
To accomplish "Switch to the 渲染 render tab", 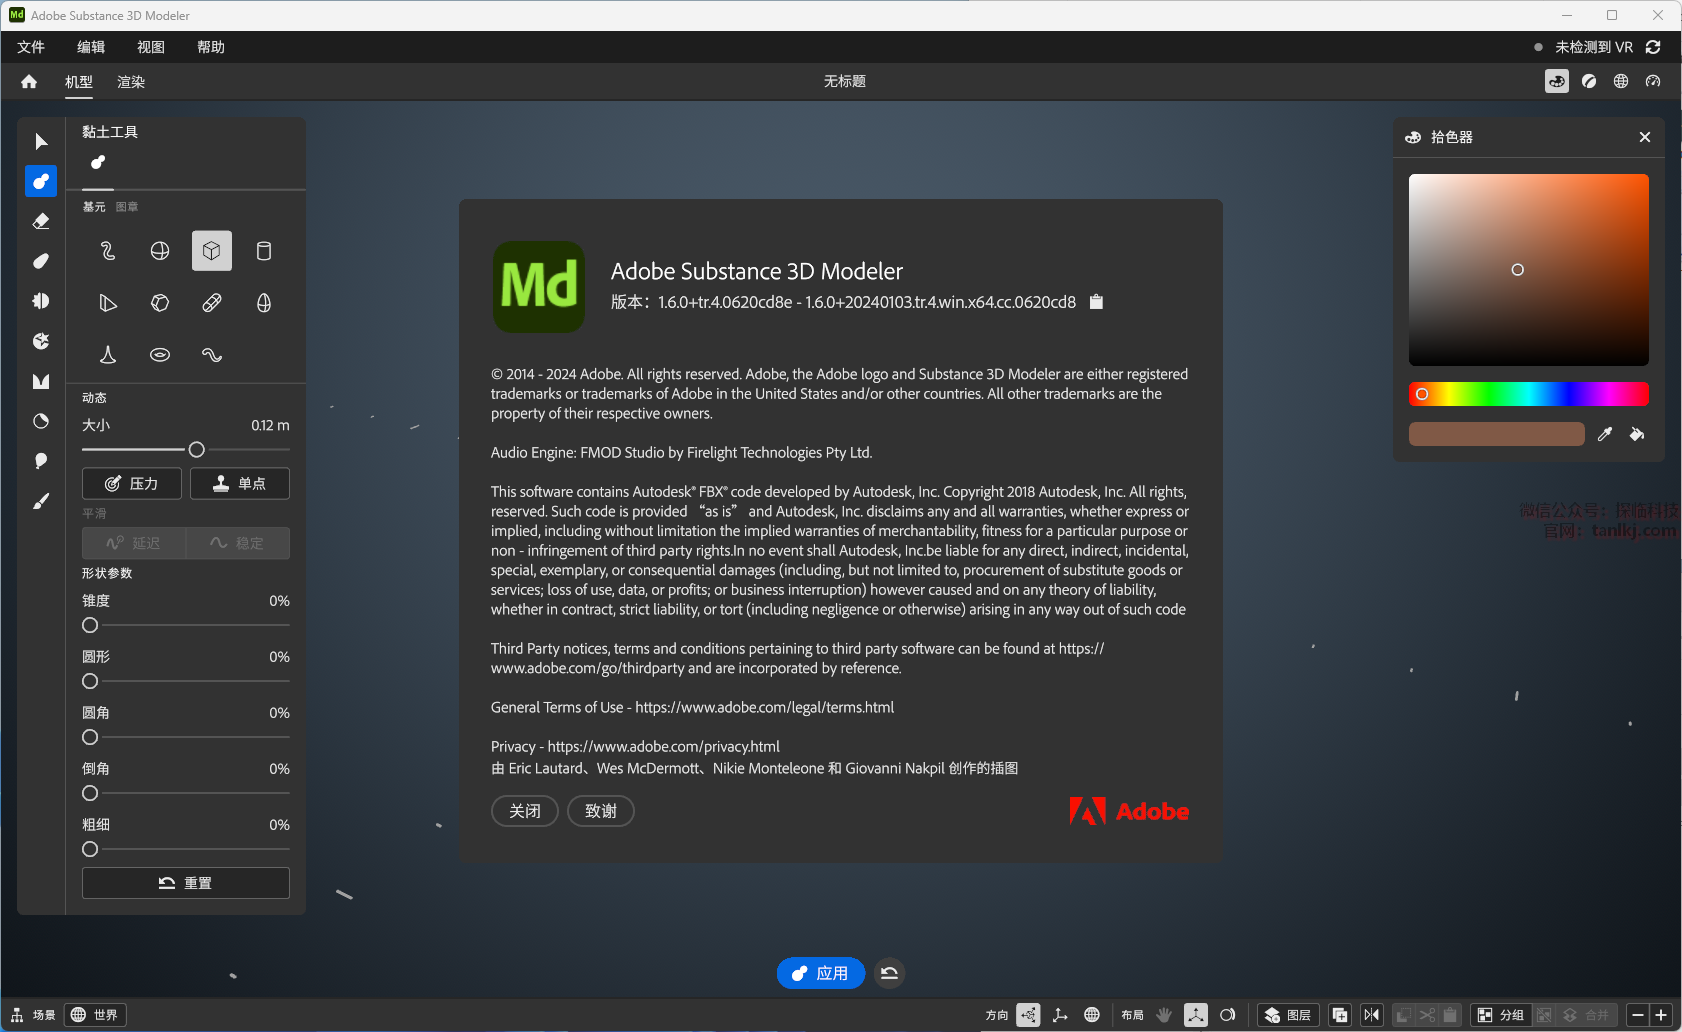I will [x=131, y=82].
